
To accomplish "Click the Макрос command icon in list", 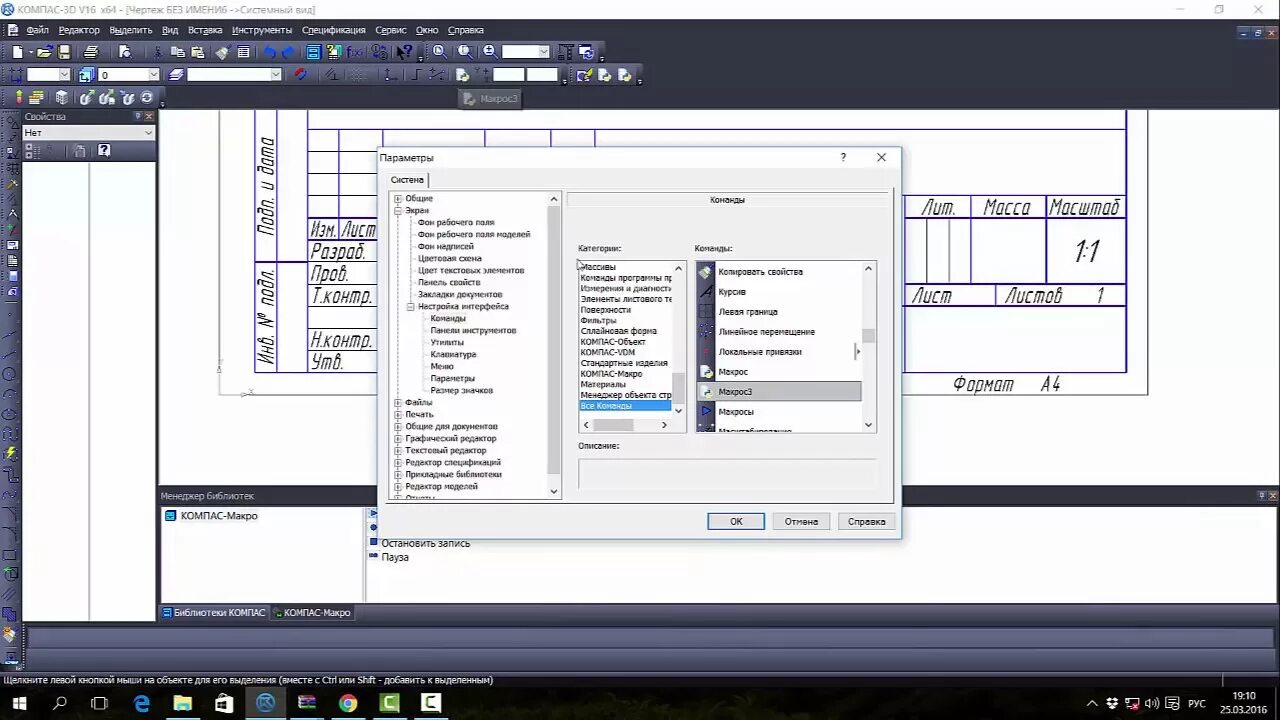I will click(x=706, y=372).
